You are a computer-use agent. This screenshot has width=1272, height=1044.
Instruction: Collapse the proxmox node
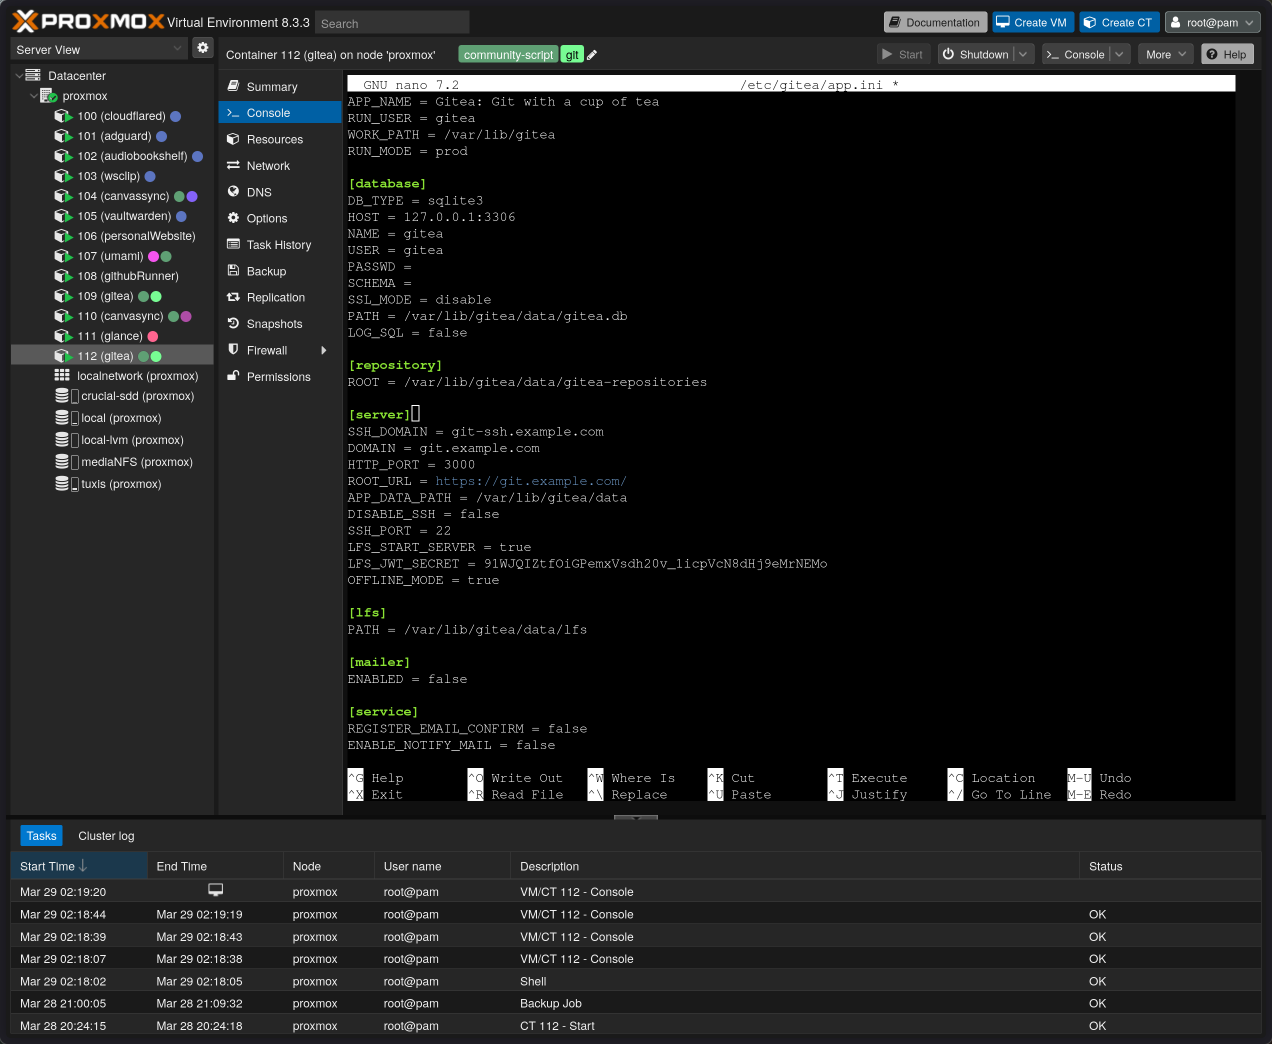[34, 96]
